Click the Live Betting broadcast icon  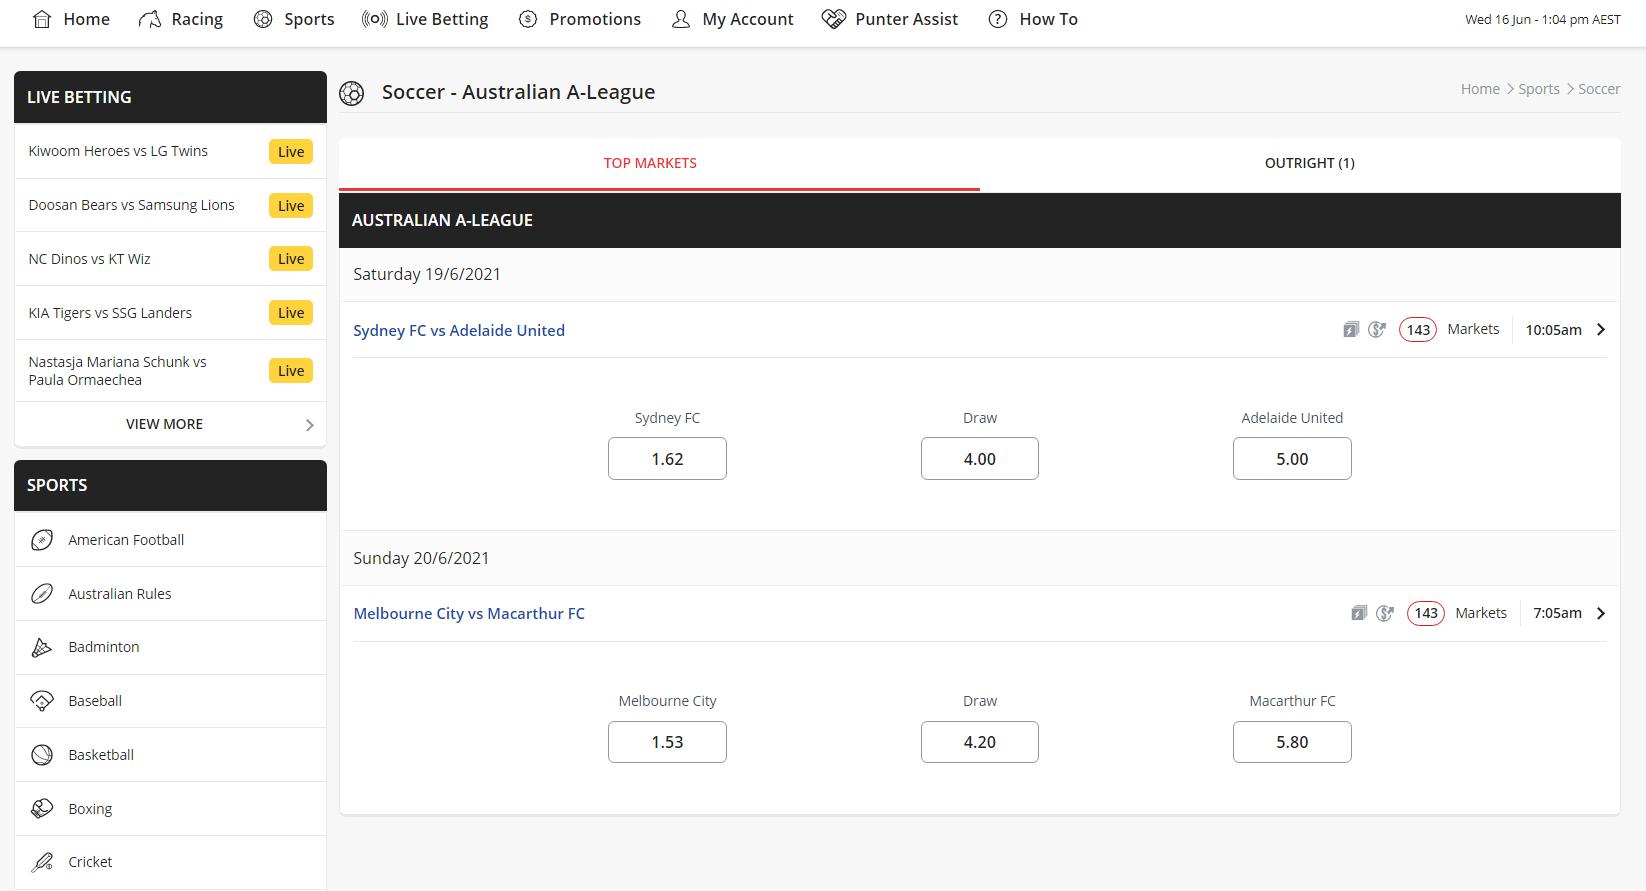pos(375,19)
